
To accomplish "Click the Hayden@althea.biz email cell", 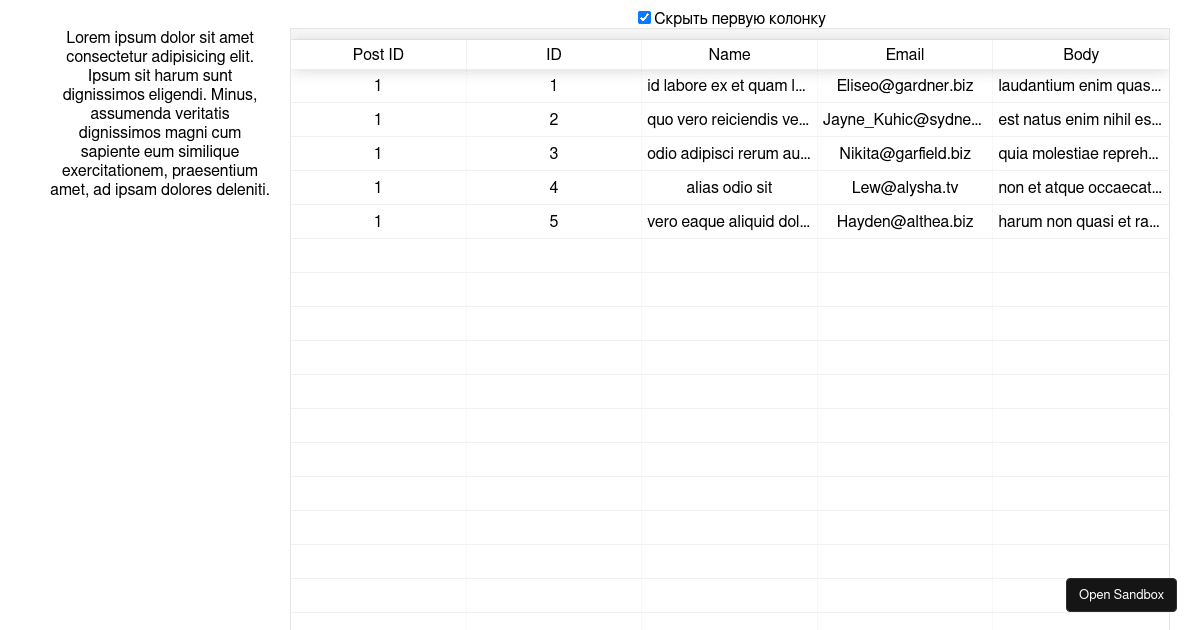I will coord(905,221).
